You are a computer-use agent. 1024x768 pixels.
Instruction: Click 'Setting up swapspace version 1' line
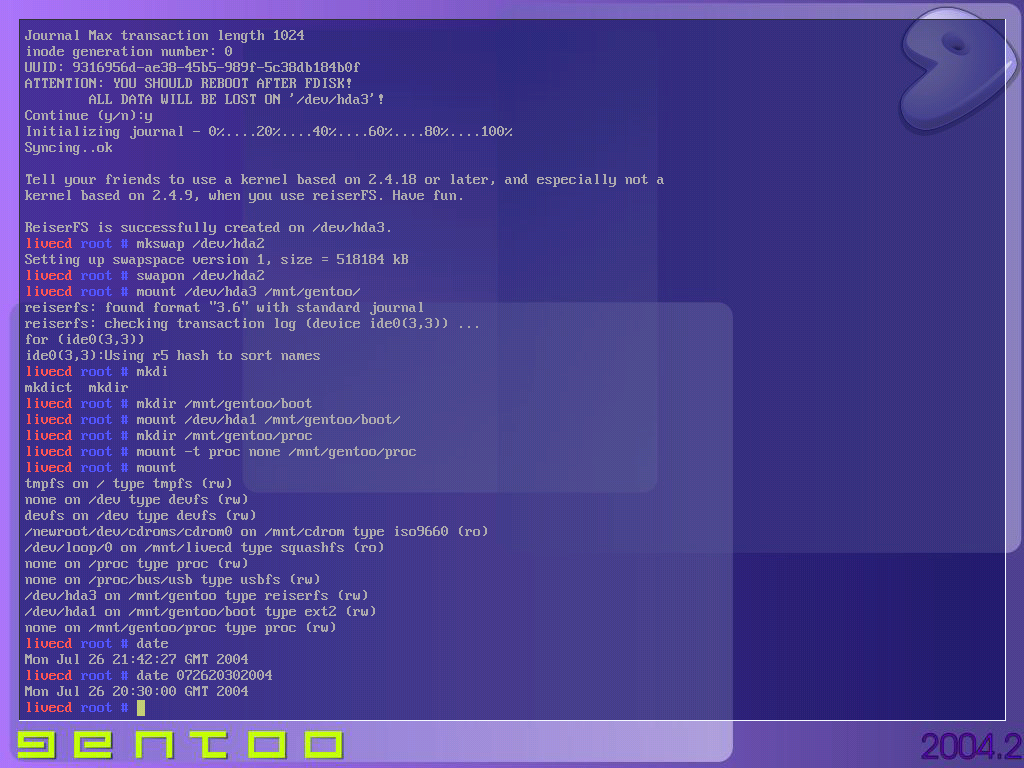pos(216,260)
